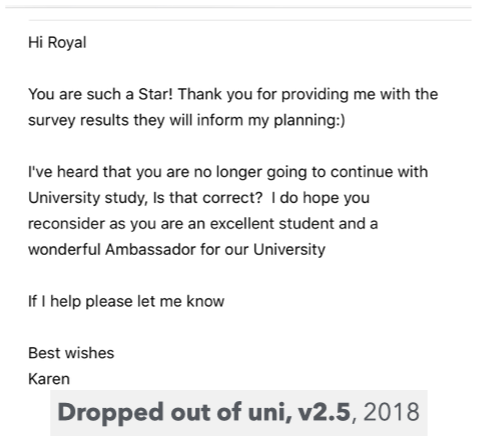The image size is (480, 440).
Task: Click the bold caption "Dropped out of uni, v2.5"
Action: pyautogui.click(x=204, y=413)
